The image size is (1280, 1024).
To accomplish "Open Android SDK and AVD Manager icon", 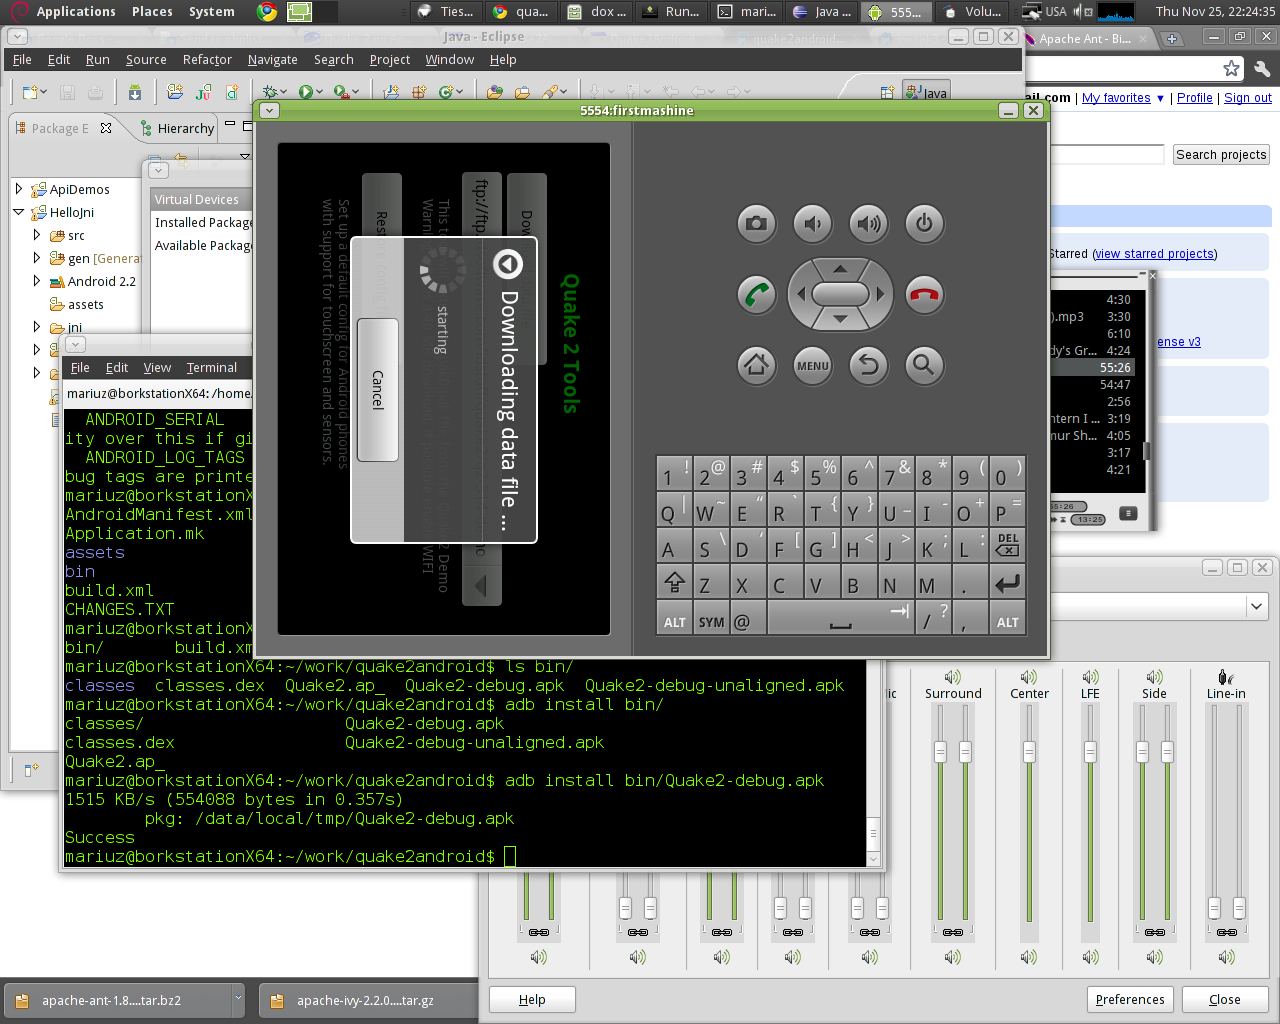I will [x=135, y=92].
